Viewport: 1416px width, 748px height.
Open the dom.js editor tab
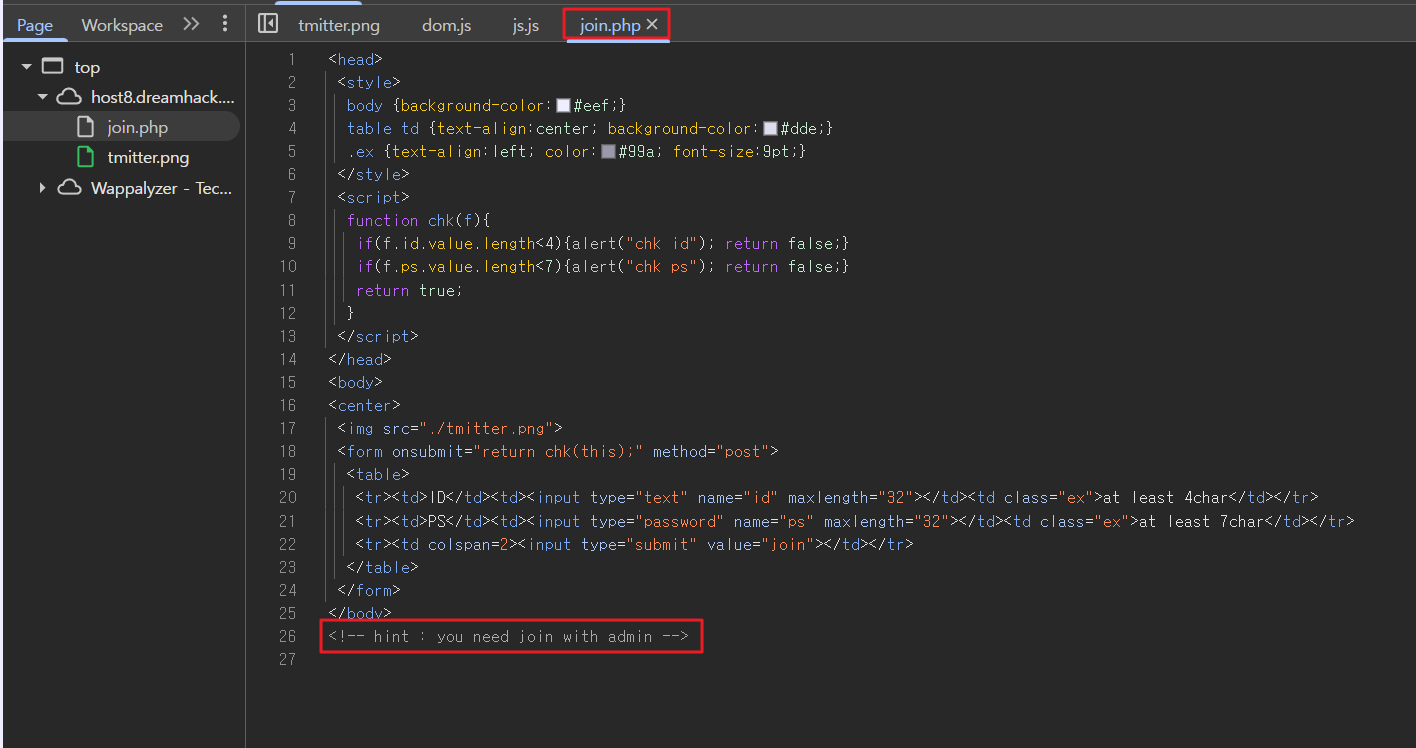point(446,25)
